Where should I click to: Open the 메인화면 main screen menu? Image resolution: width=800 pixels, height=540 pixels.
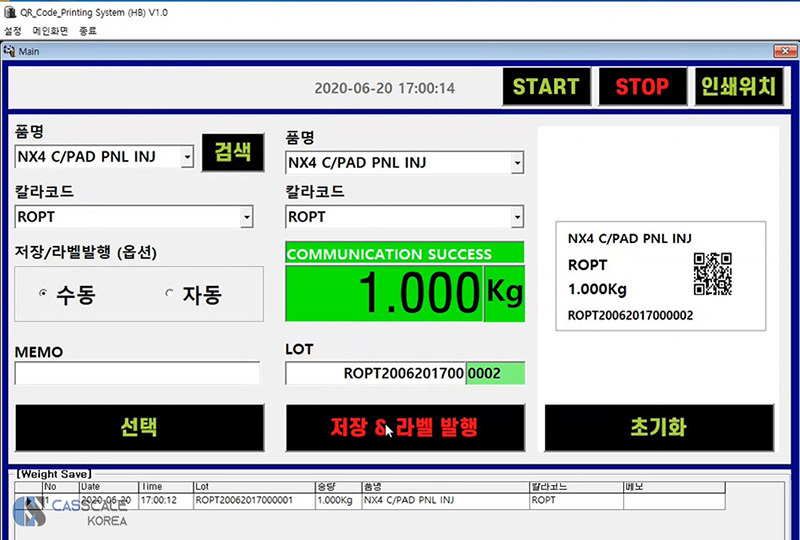coord(49,31)
